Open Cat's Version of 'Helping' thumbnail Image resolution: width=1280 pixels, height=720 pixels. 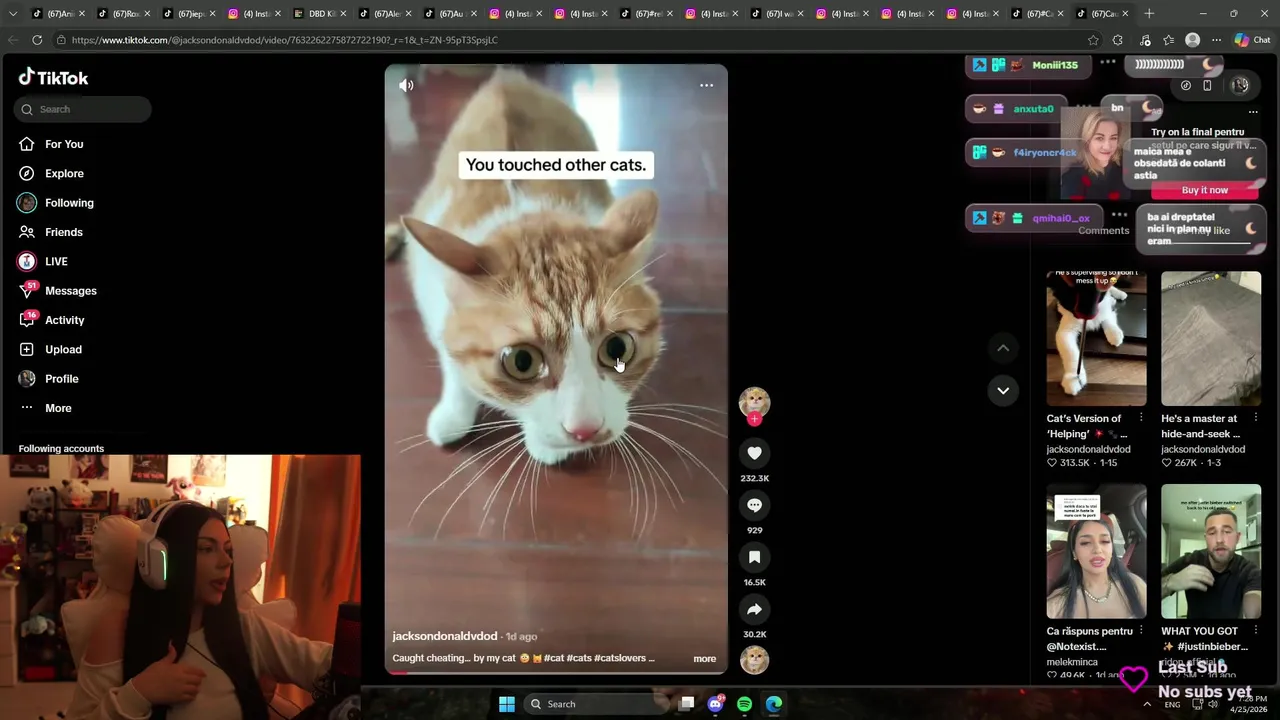1096,338
